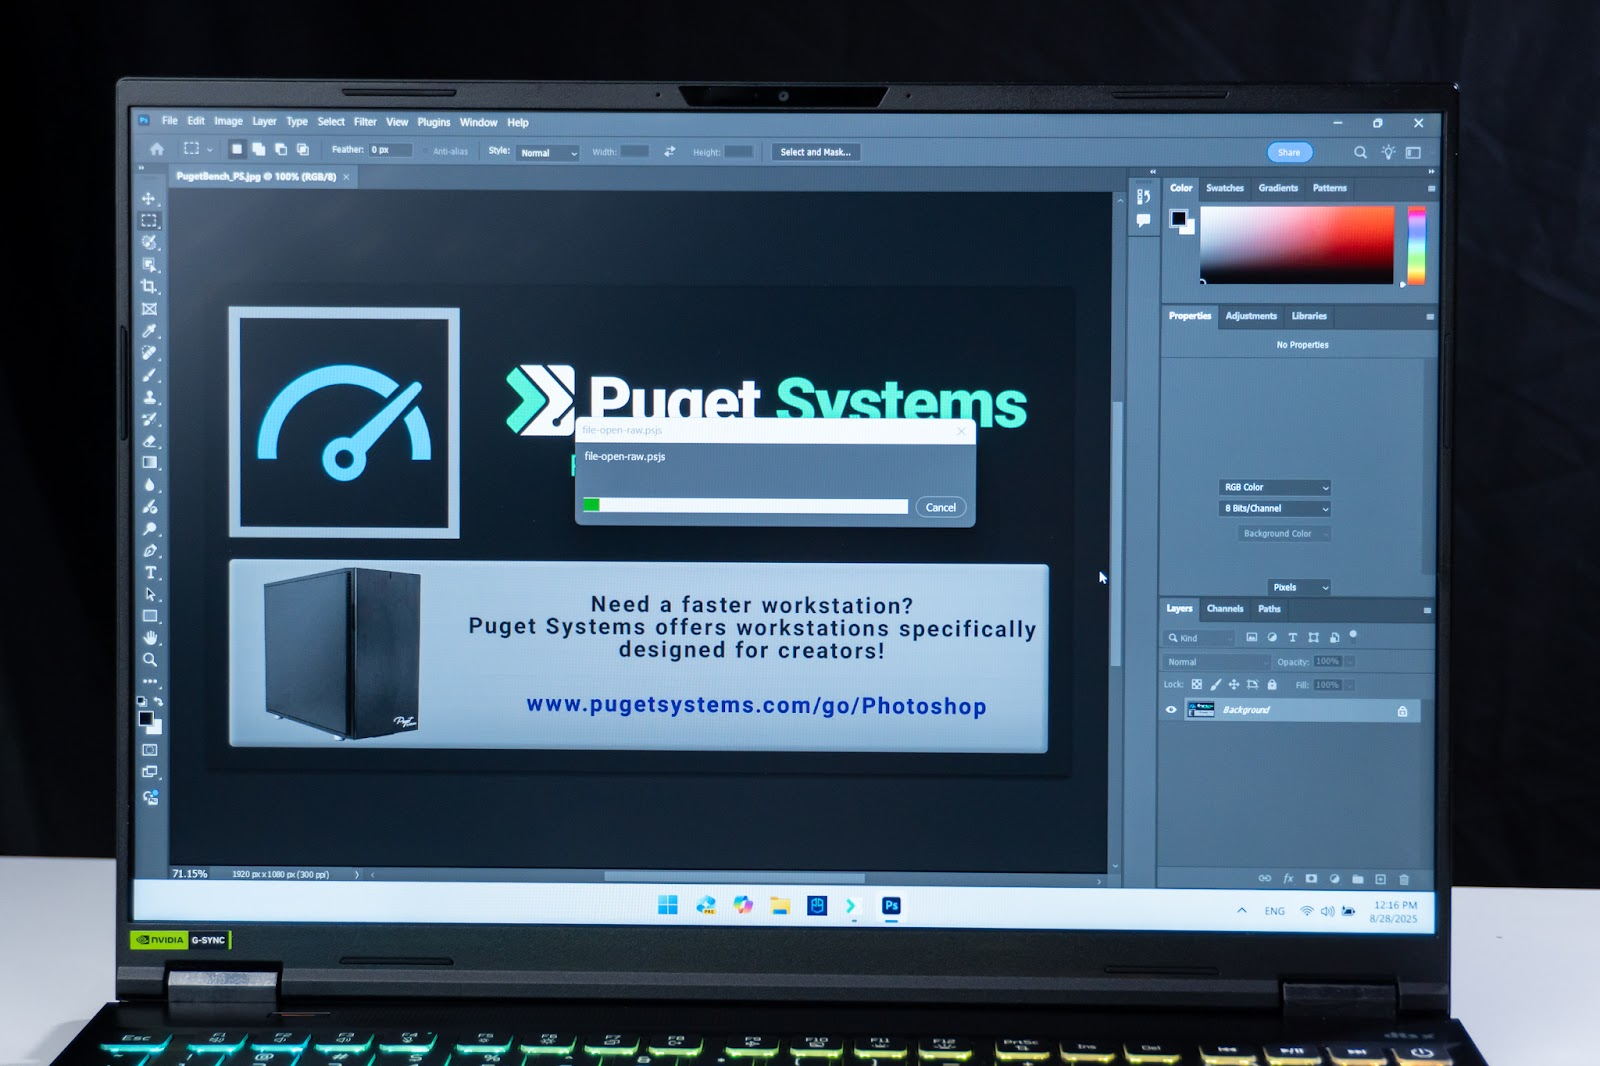The height and width of the screenshot is (1066, 1600).
Task: Expand the Opacity slider arrow
Action: pos(1349,661)
